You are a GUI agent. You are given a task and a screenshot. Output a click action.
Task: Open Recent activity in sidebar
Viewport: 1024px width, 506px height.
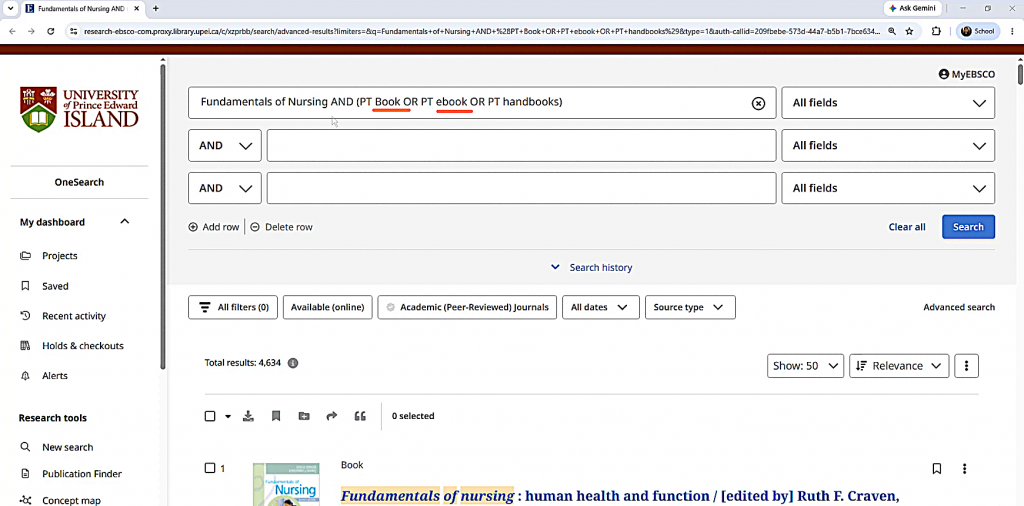point(74,316)
